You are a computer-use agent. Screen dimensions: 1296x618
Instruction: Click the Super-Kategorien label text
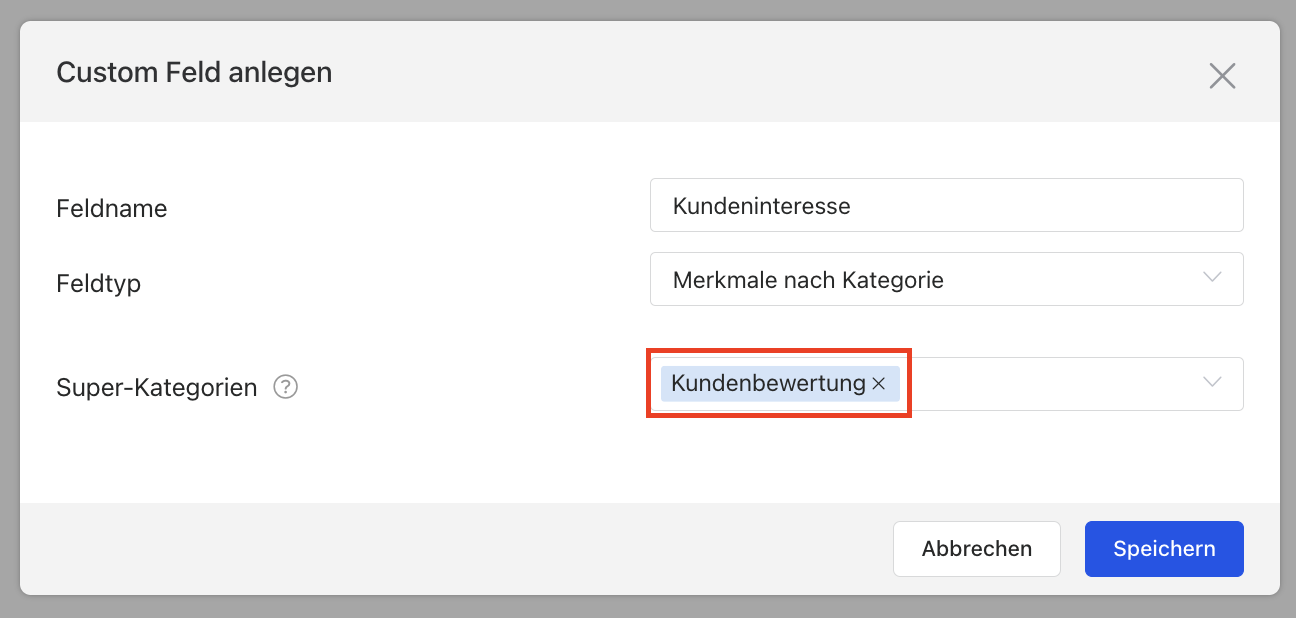tap(157, 387)
